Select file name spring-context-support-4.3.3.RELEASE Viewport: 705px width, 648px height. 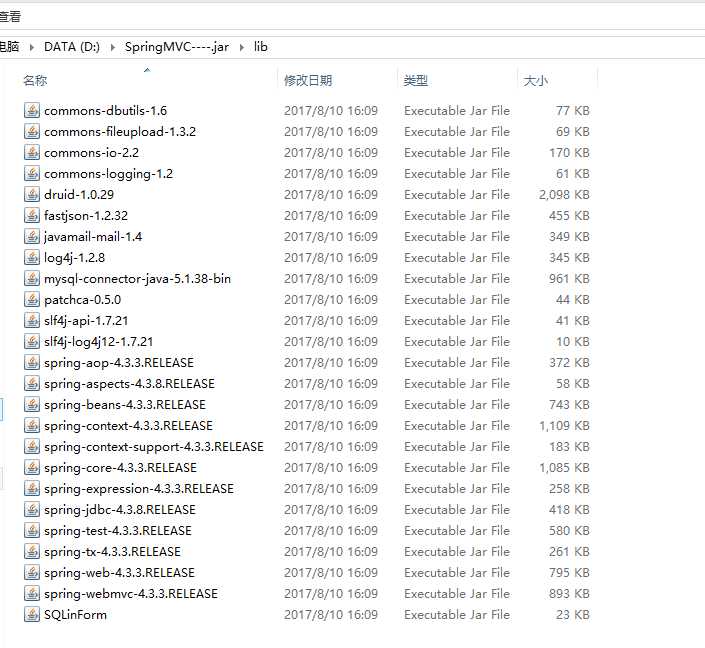(x=154, y=447)
